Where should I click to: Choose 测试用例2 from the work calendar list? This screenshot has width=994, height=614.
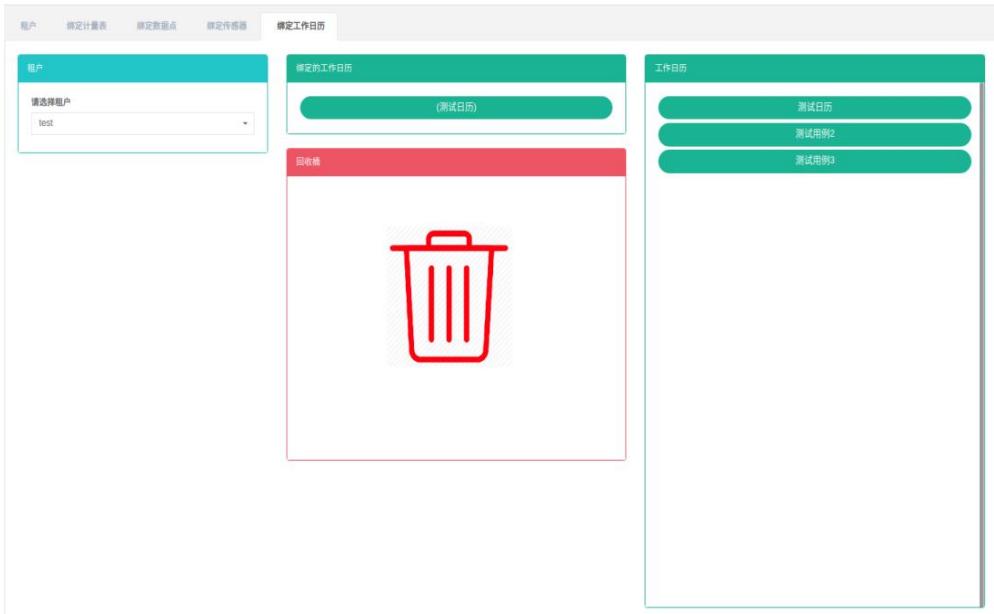814,134
